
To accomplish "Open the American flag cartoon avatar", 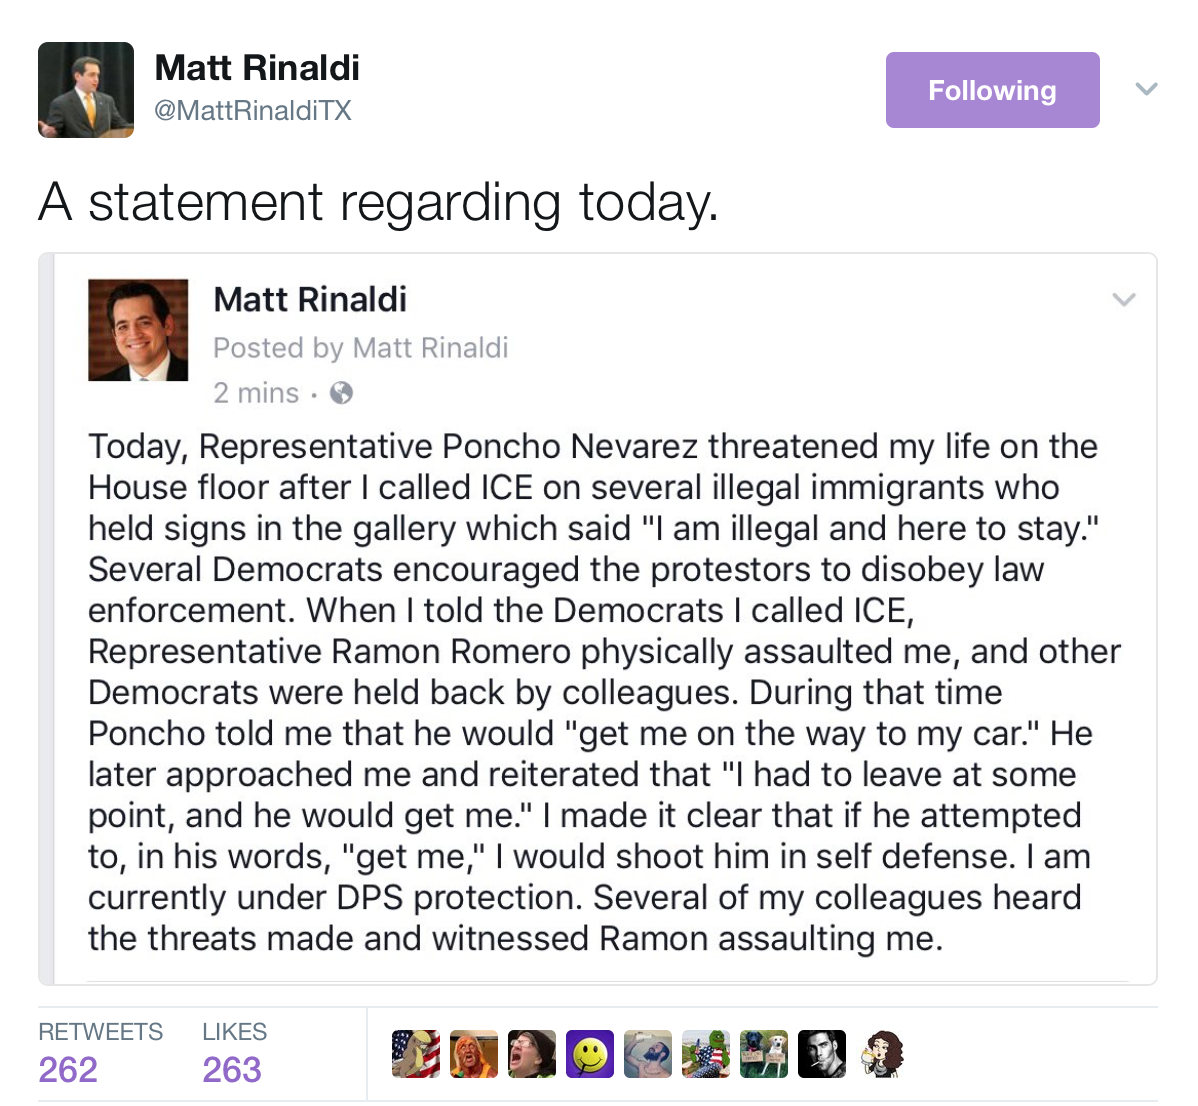I will tap(416, 1054).
